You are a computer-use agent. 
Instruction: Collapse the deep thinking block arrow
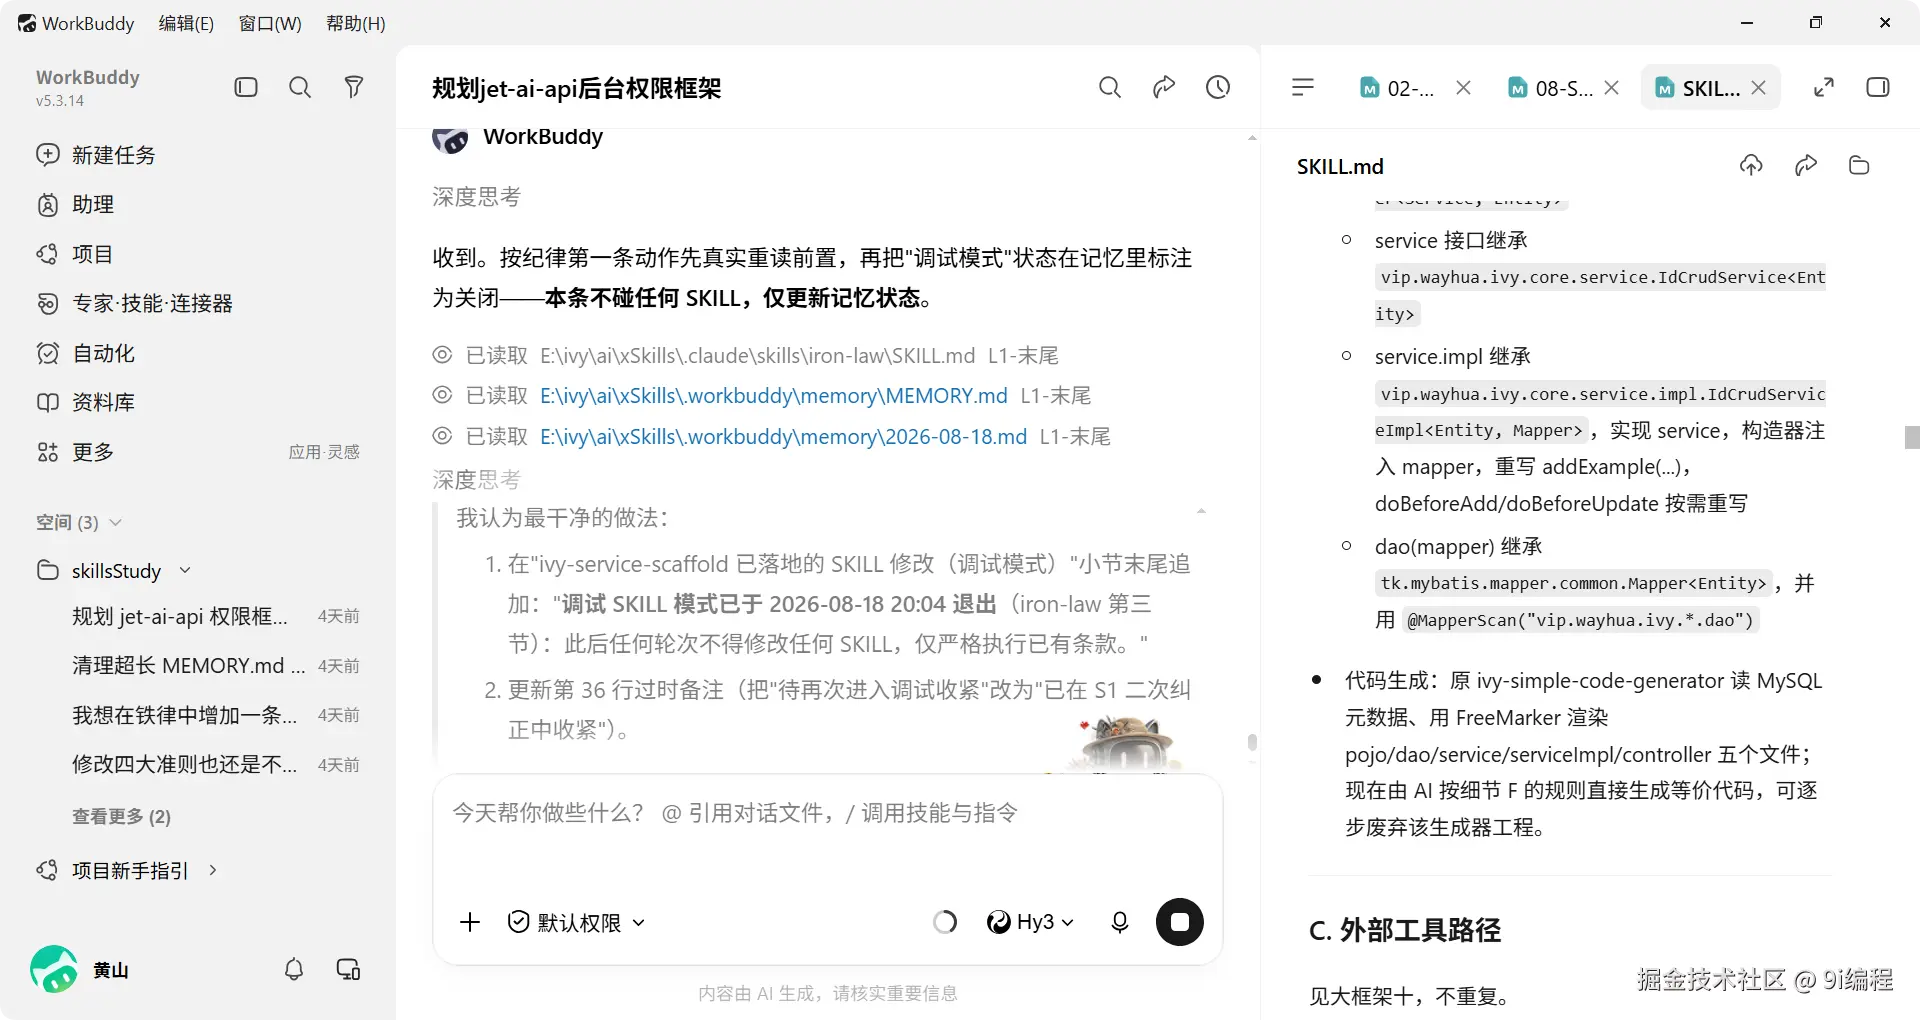tap(1201, 511)
